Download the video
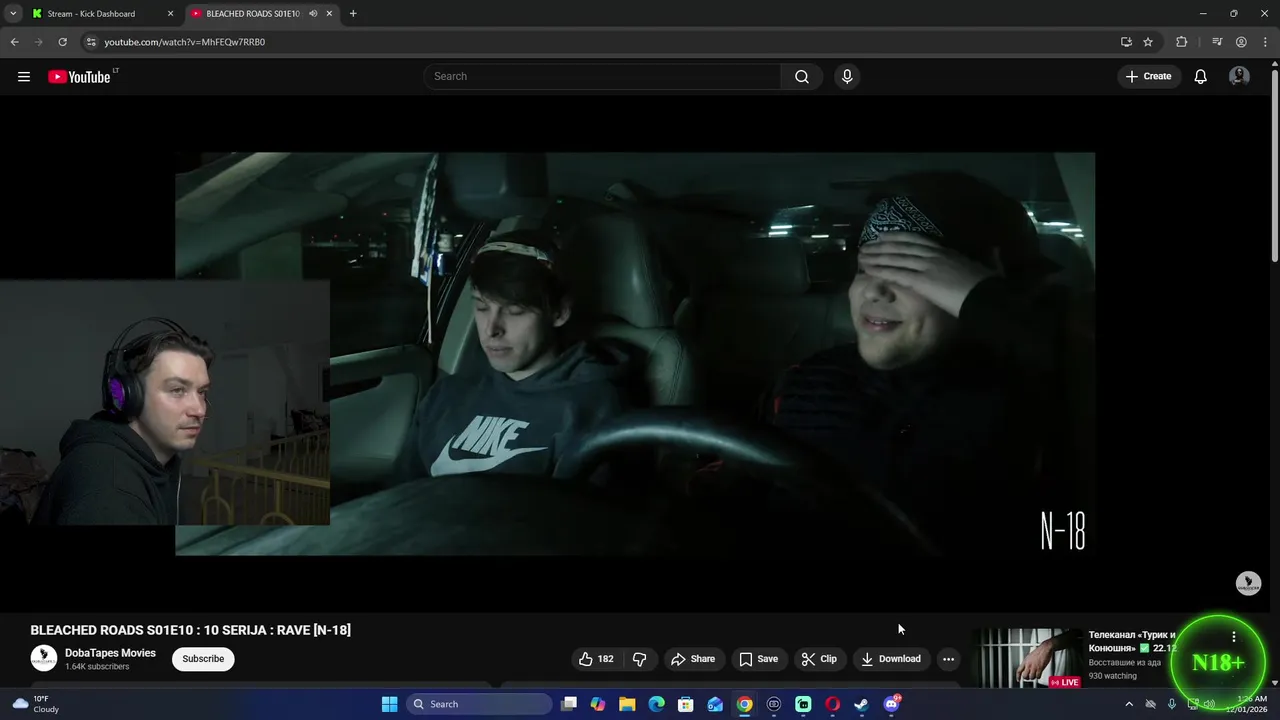 (x=891, y=659)
